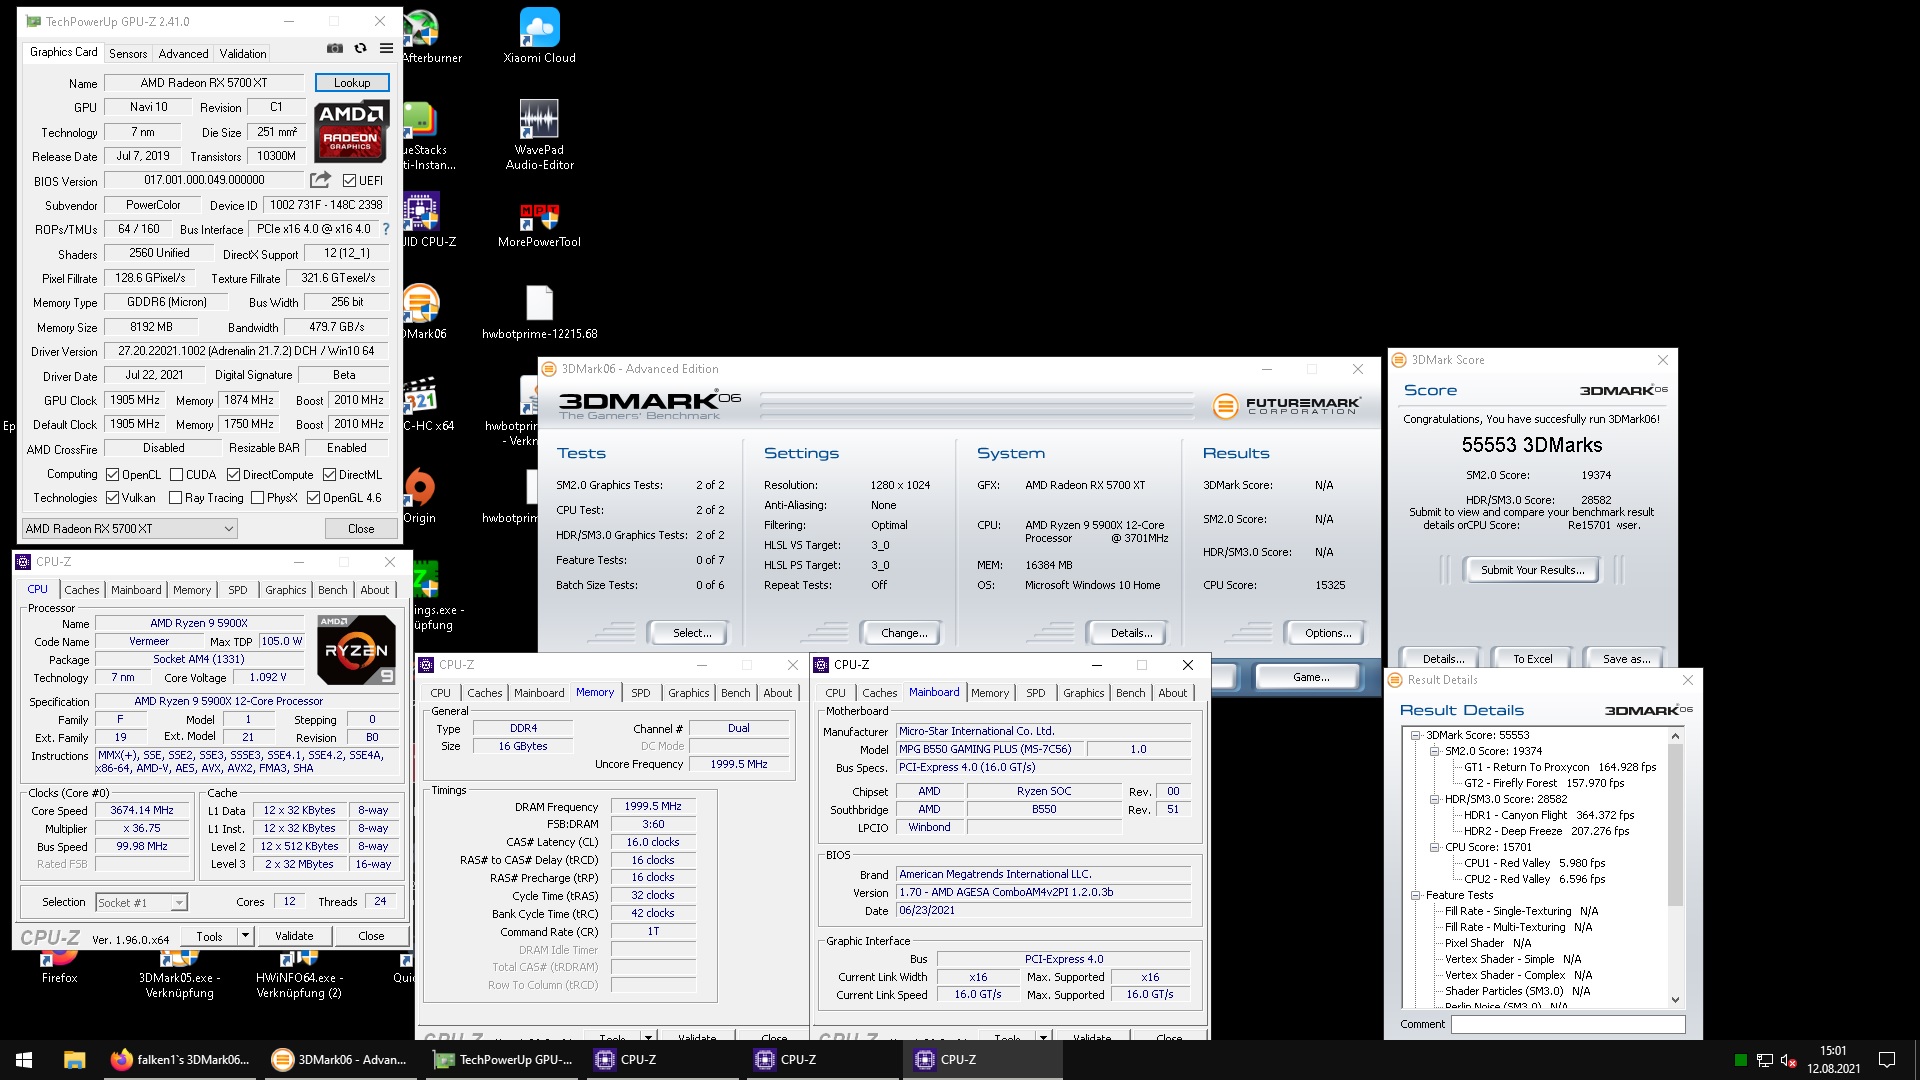The width and height of the screenshot is (1920, 1080).
Task: Open the Socket #1 selection dropdown in CPU-Z
Action: pos(141,902)
